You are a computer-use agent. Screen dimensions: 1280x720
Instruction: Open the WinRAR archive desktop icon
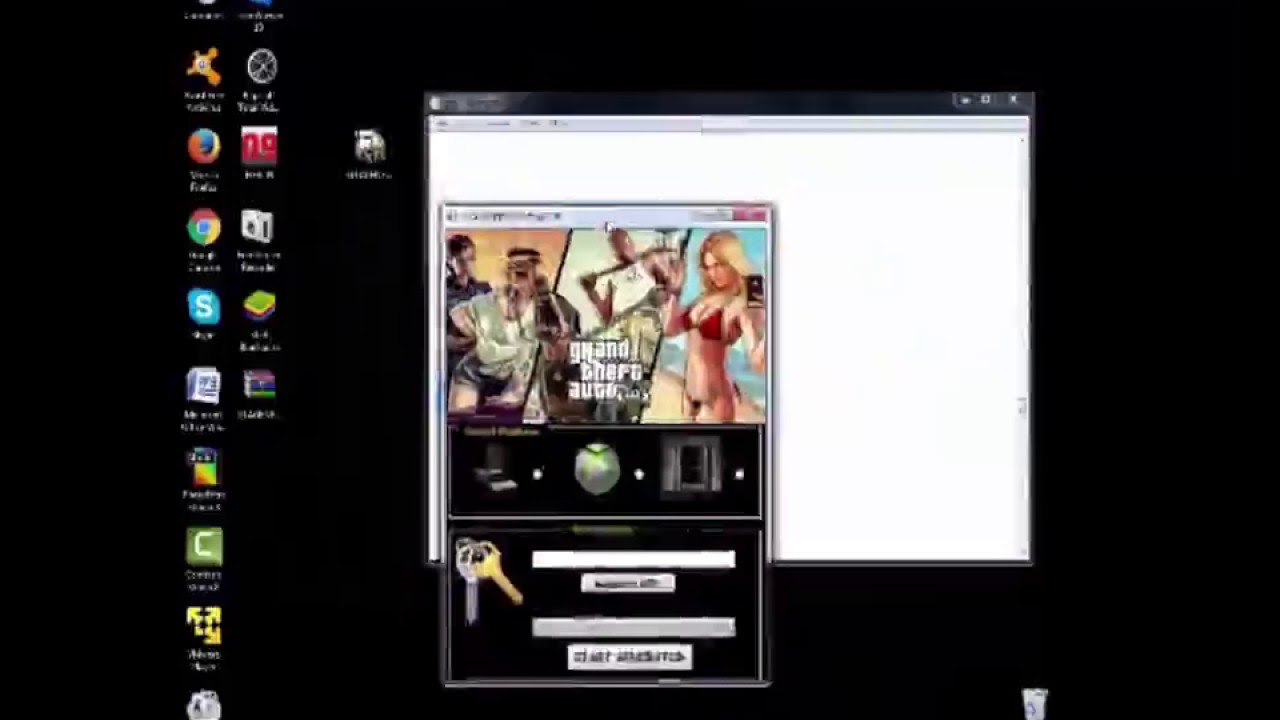pos(259,385)
